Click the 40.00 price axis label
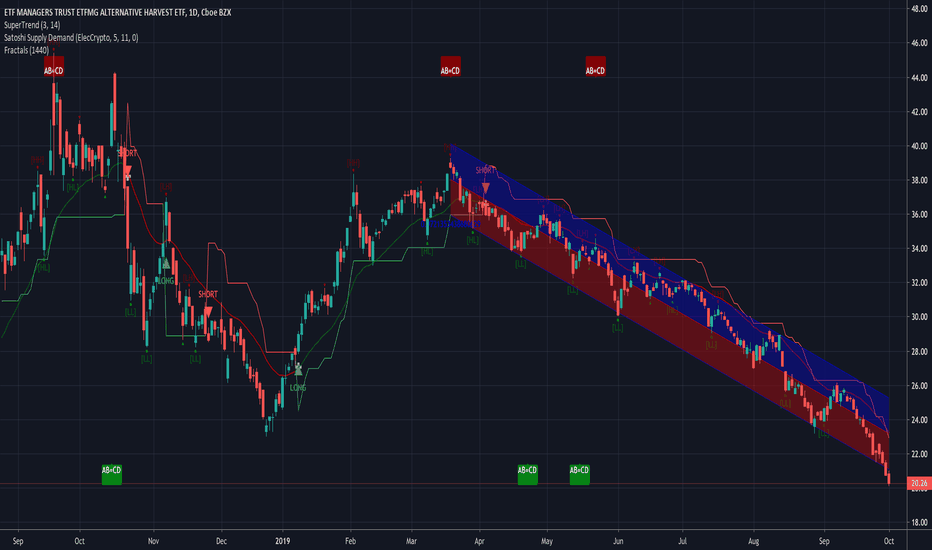The width and height of the screenshot is (932, 550). (x=919, y=146)
